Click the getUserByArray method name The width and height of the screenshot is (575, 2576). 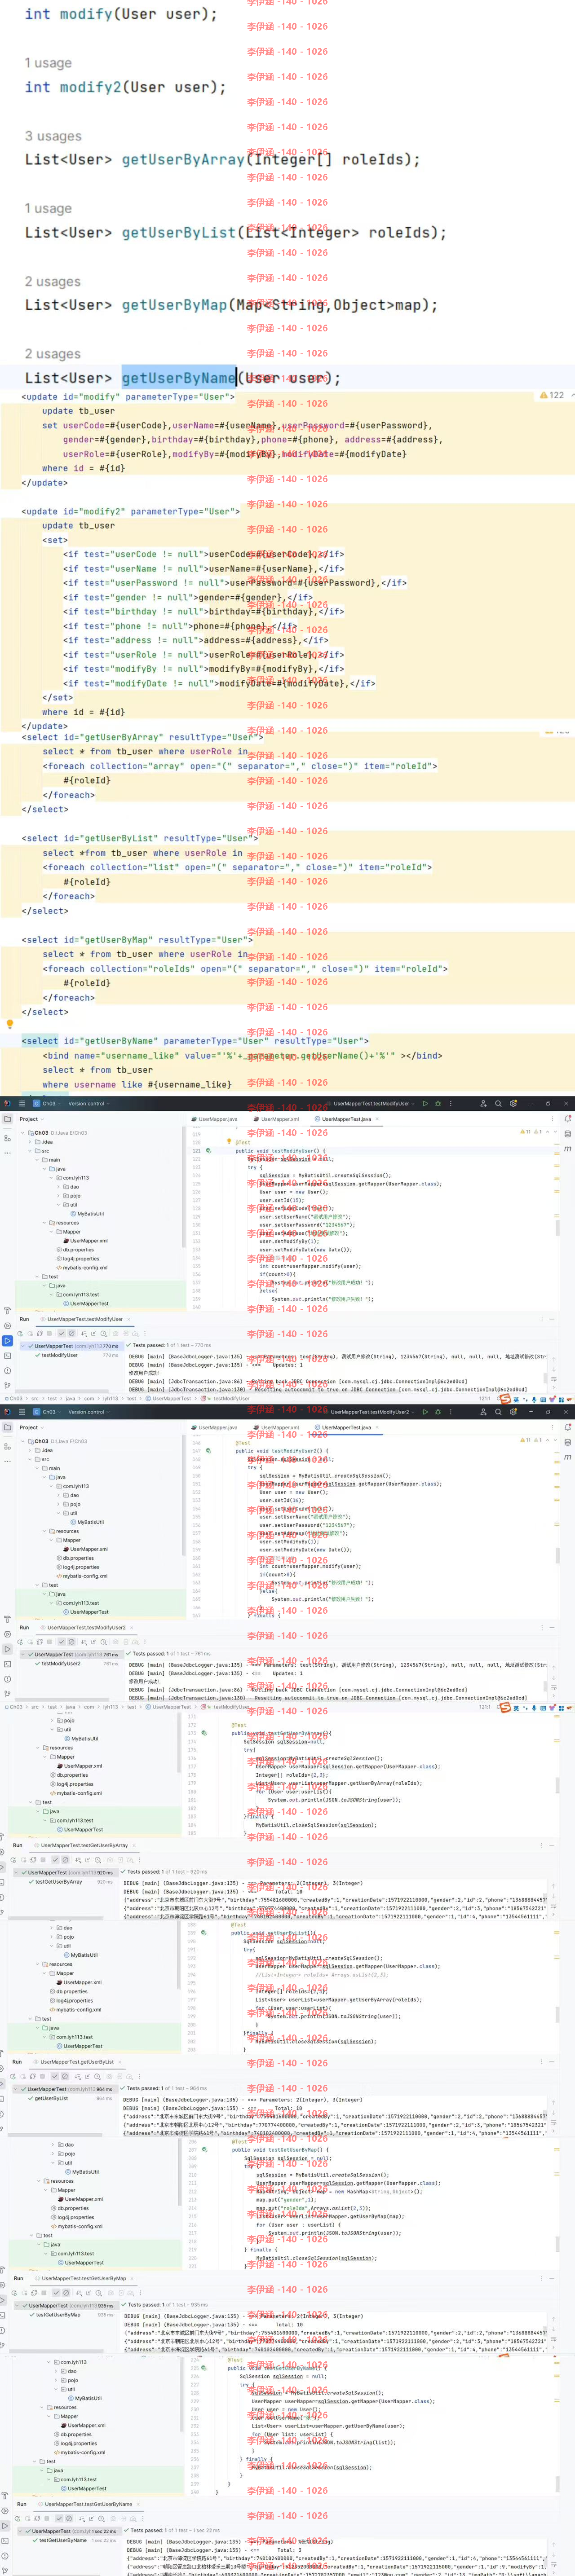(x=183, y=160)
